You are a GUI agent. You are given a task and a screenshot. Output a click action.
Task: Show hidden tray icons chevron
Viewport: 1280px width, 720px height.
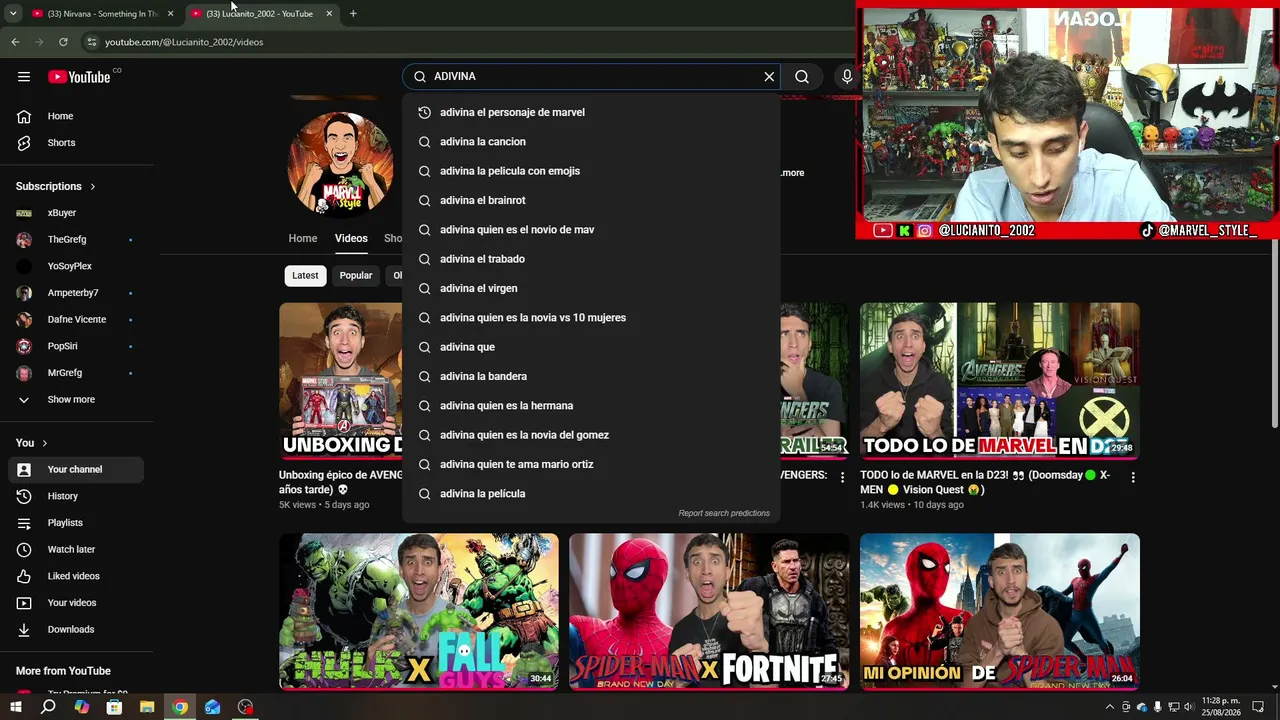1109,707
